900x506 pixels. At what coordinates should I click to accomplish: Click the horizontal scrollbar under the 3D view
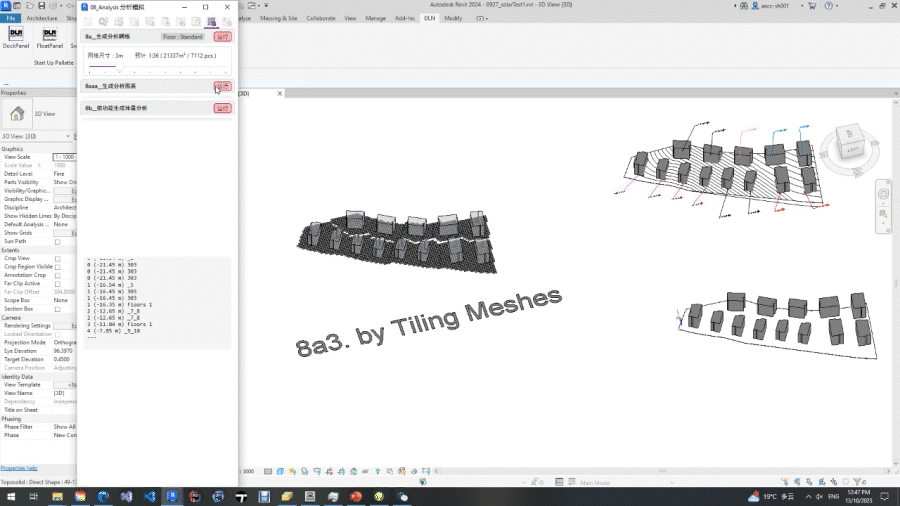click(x=662, y=471)
